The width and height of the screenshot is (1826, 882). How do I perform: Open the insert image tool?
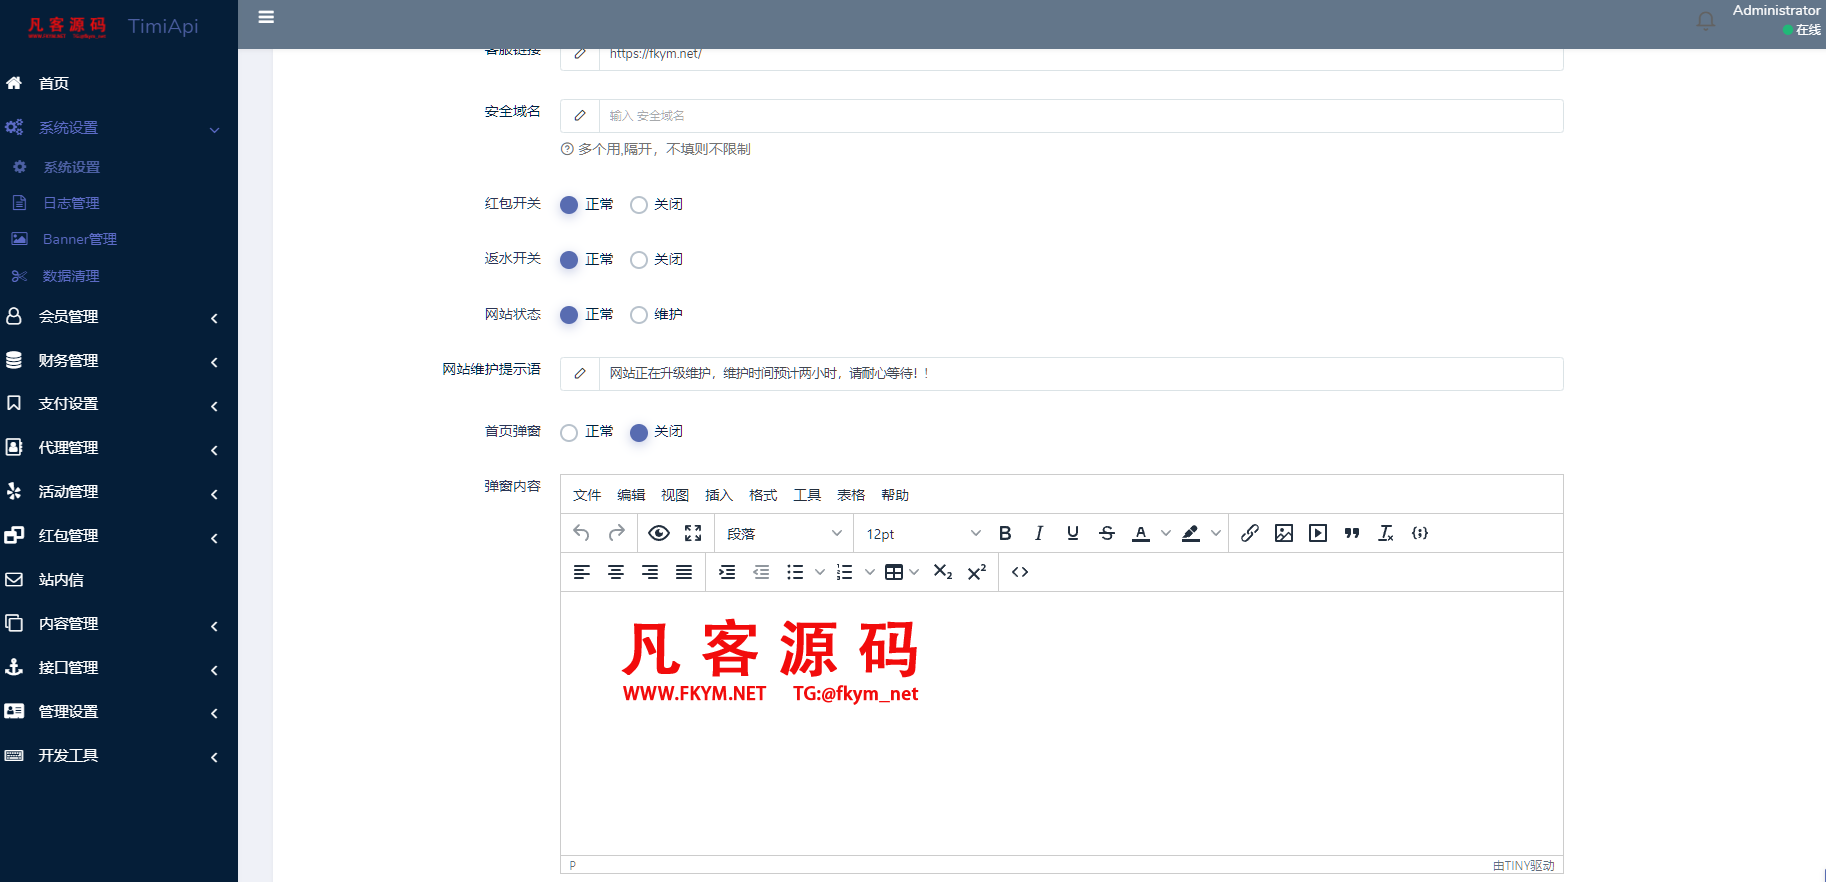click(x=1284, y=534)
